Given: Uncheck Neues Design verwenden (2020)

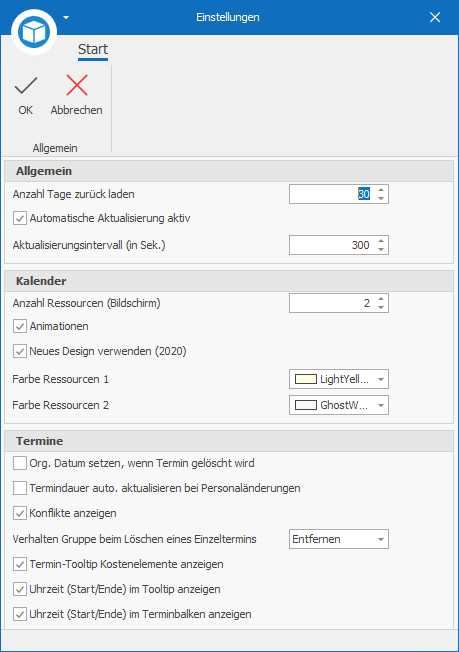Looking at the screenshot, I should coord(20,351).
